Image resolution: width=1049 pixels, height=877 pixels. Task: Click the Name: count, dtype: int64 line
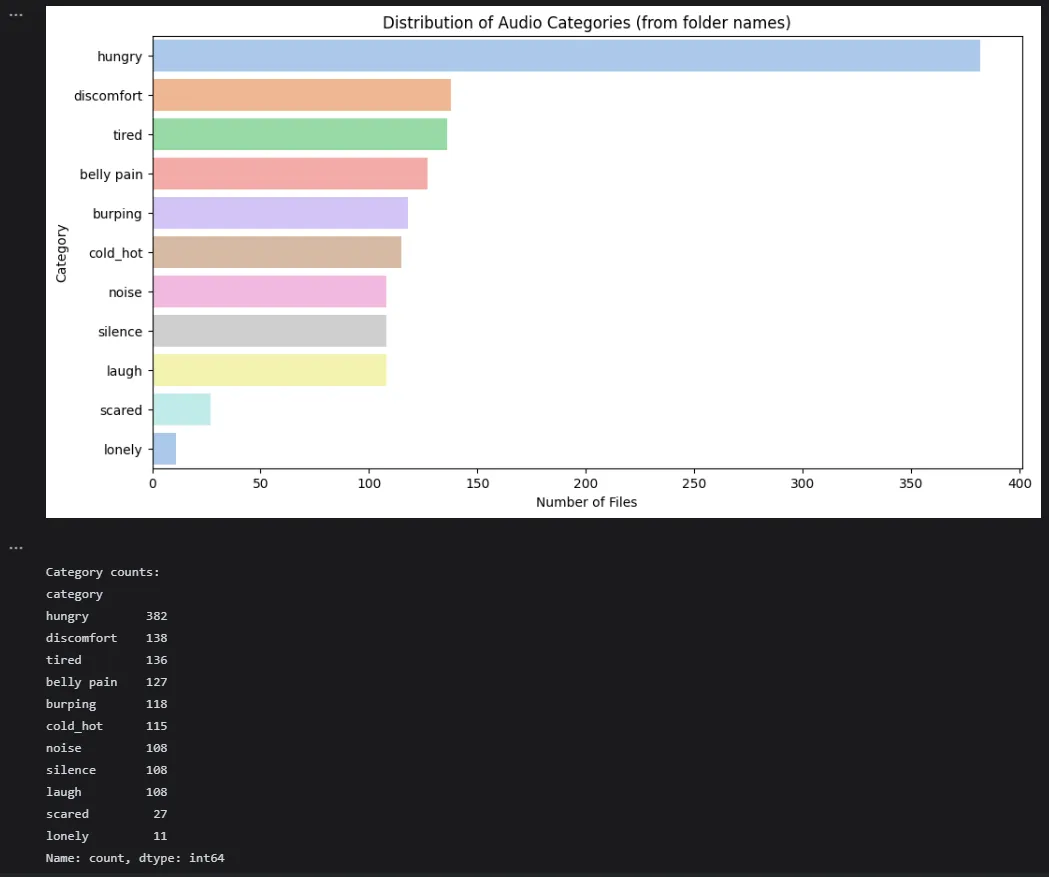135,858
